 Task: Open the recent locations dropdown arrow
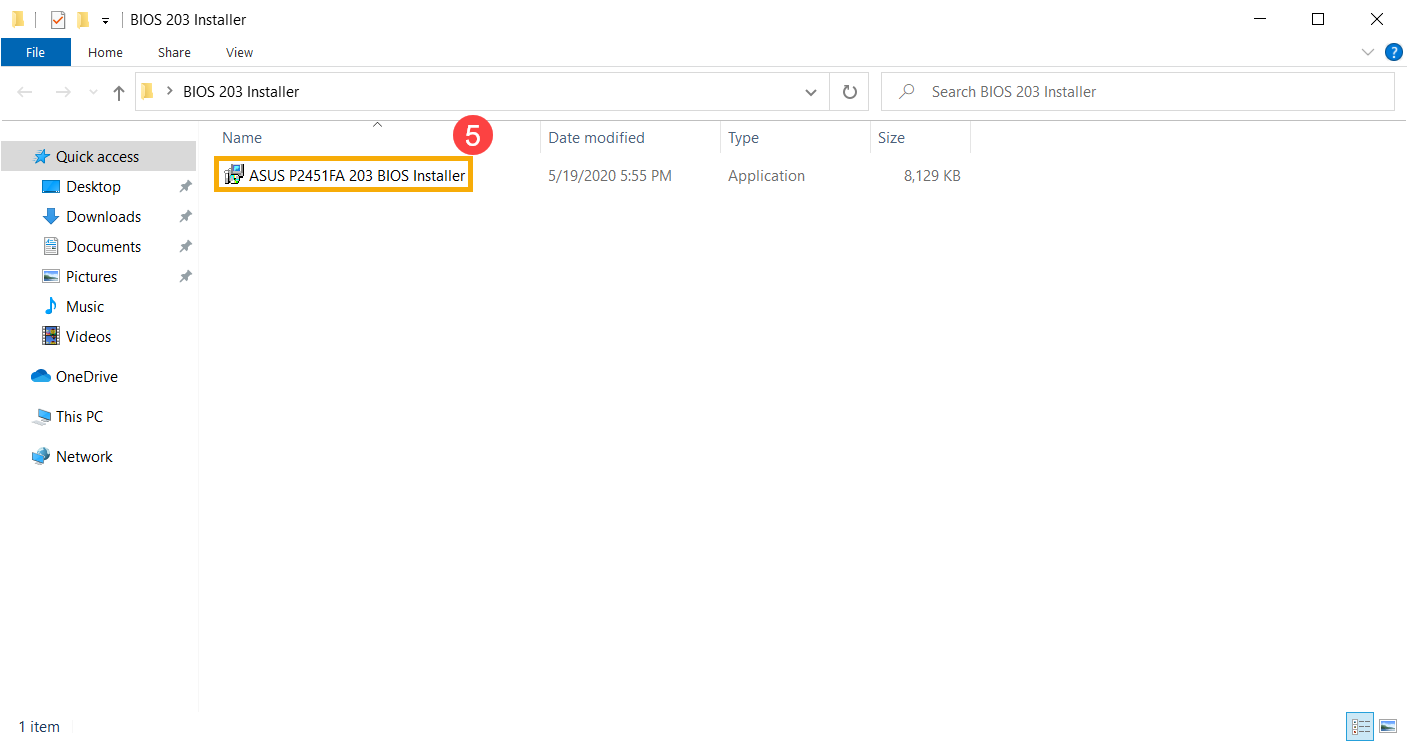pos(94,92)
